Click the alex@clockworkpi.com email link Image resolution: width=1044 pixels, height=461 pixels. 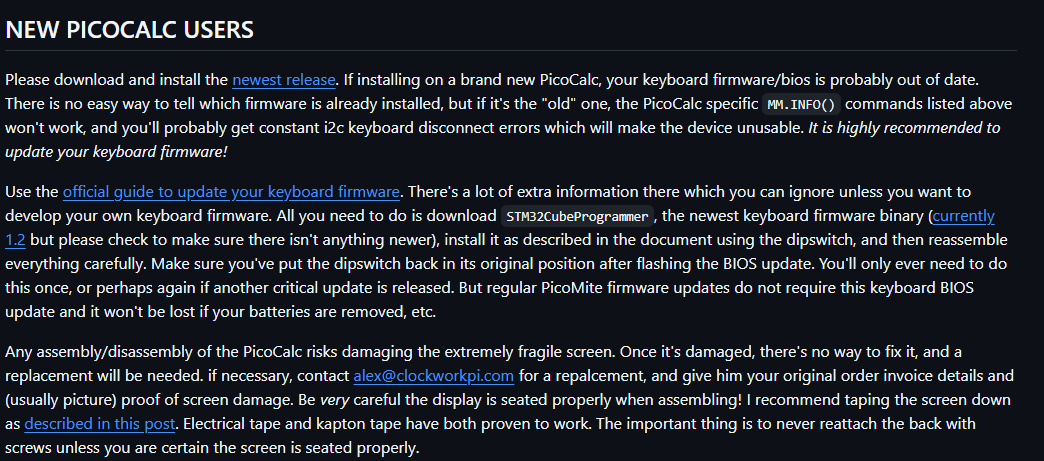433,376
